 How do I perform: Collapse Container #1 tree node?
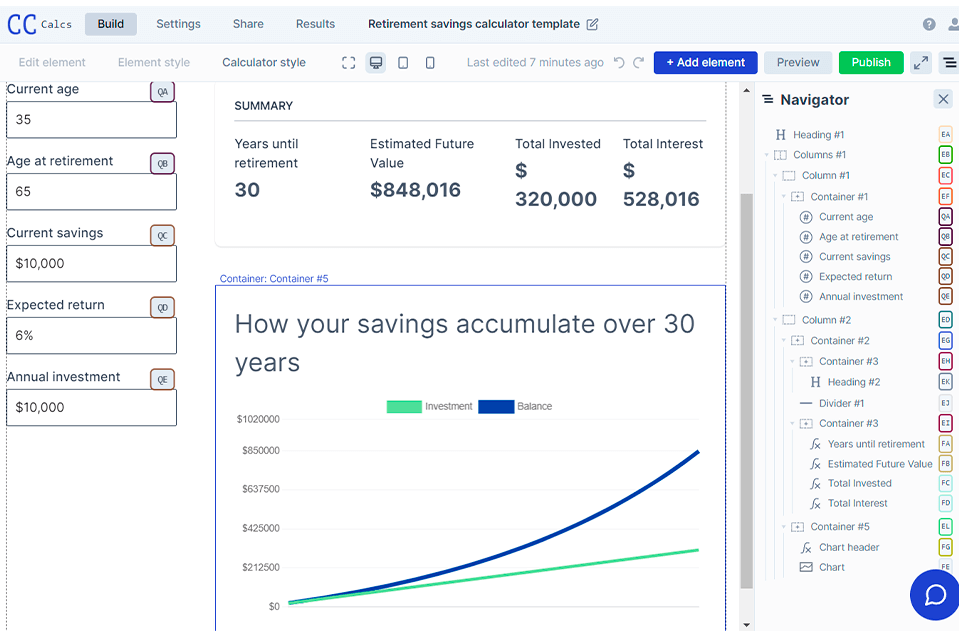coord(784,197)
